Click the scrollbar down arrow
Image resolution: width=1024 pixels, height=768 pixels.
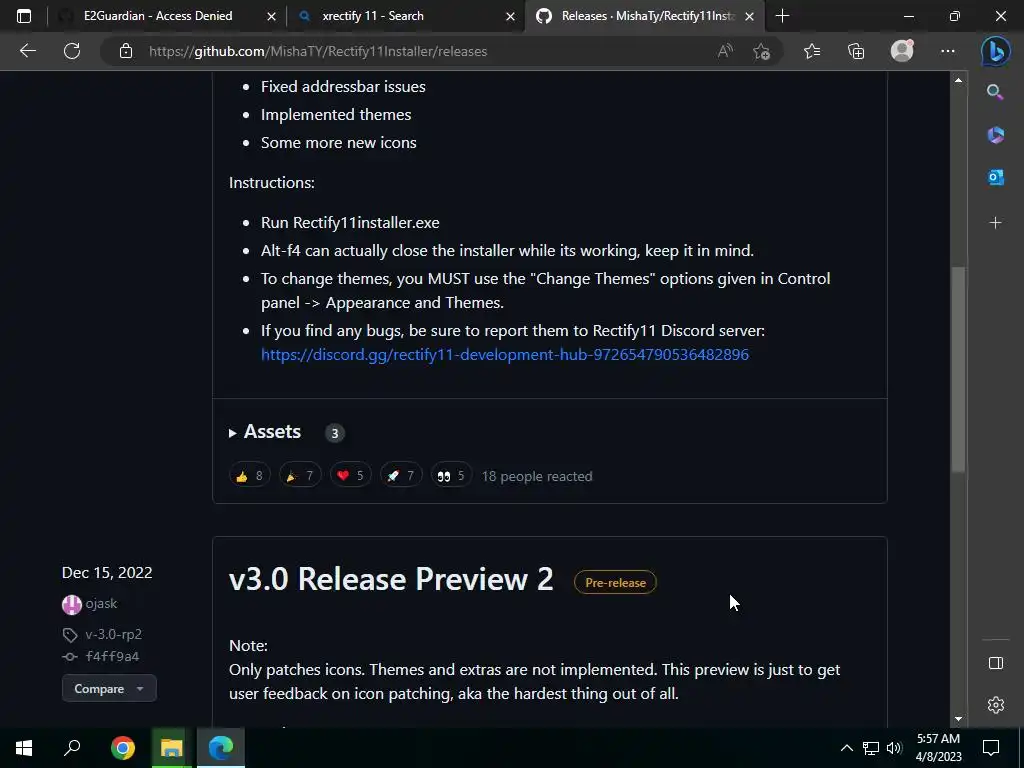coord(958,719)
